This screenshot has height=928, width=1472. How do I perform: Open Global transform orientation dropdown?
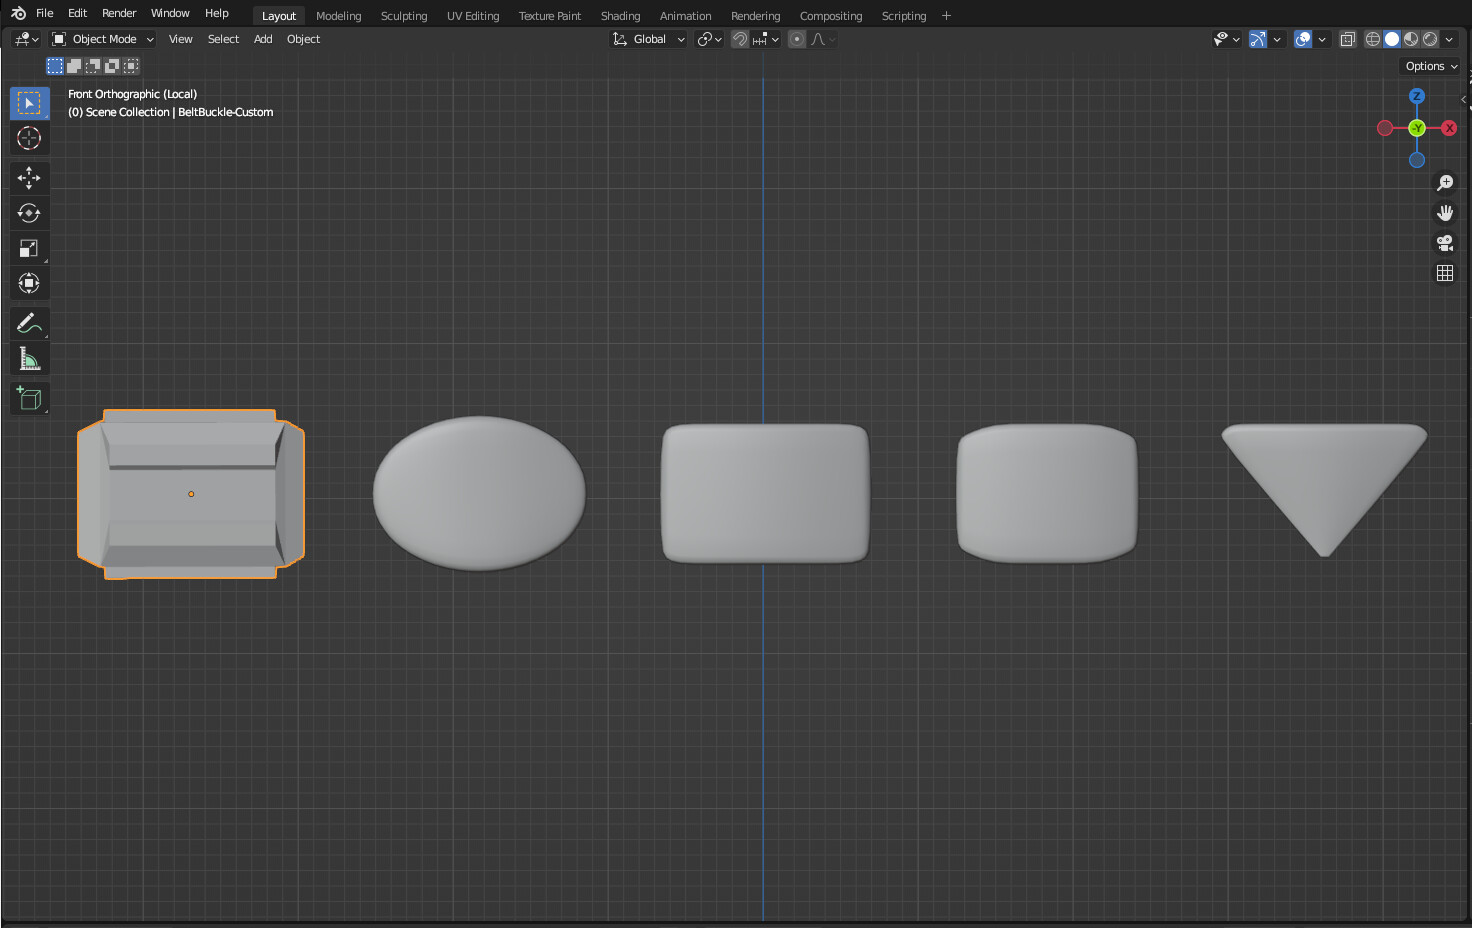(649, 39)
